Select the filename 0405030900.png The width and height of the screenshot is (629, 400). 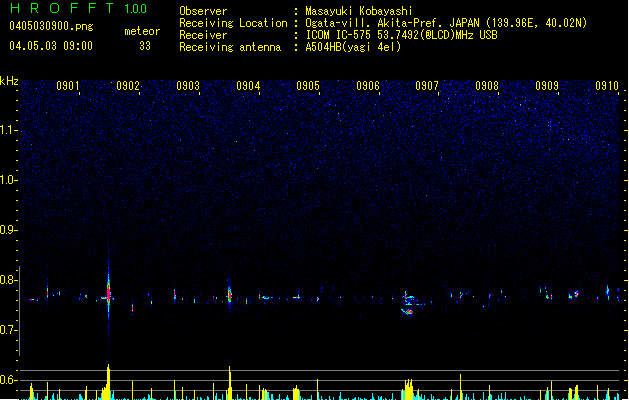coord(51,26)
